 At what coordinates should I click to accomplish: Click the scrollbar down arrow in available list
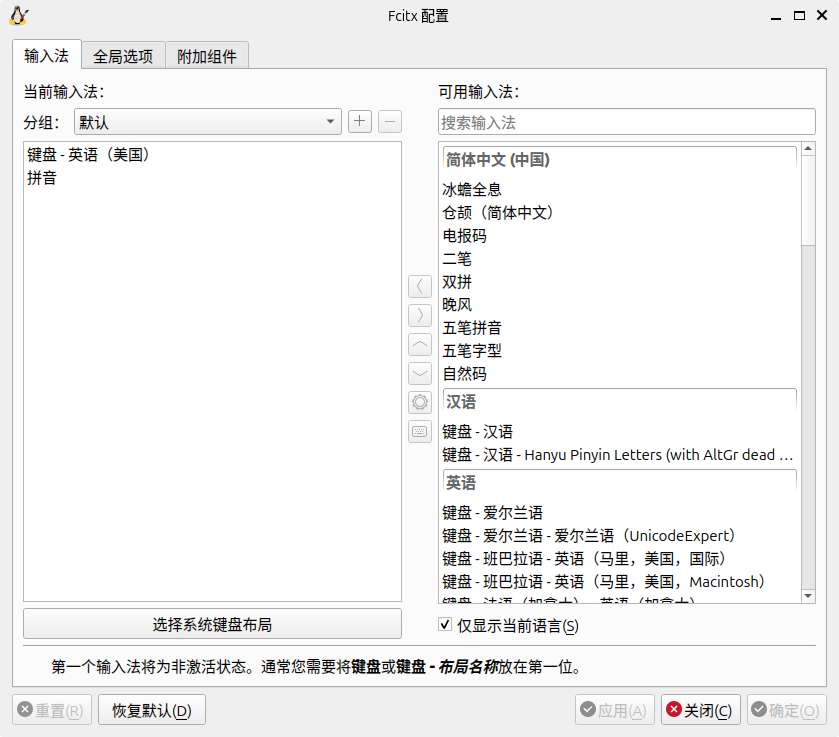808,596
